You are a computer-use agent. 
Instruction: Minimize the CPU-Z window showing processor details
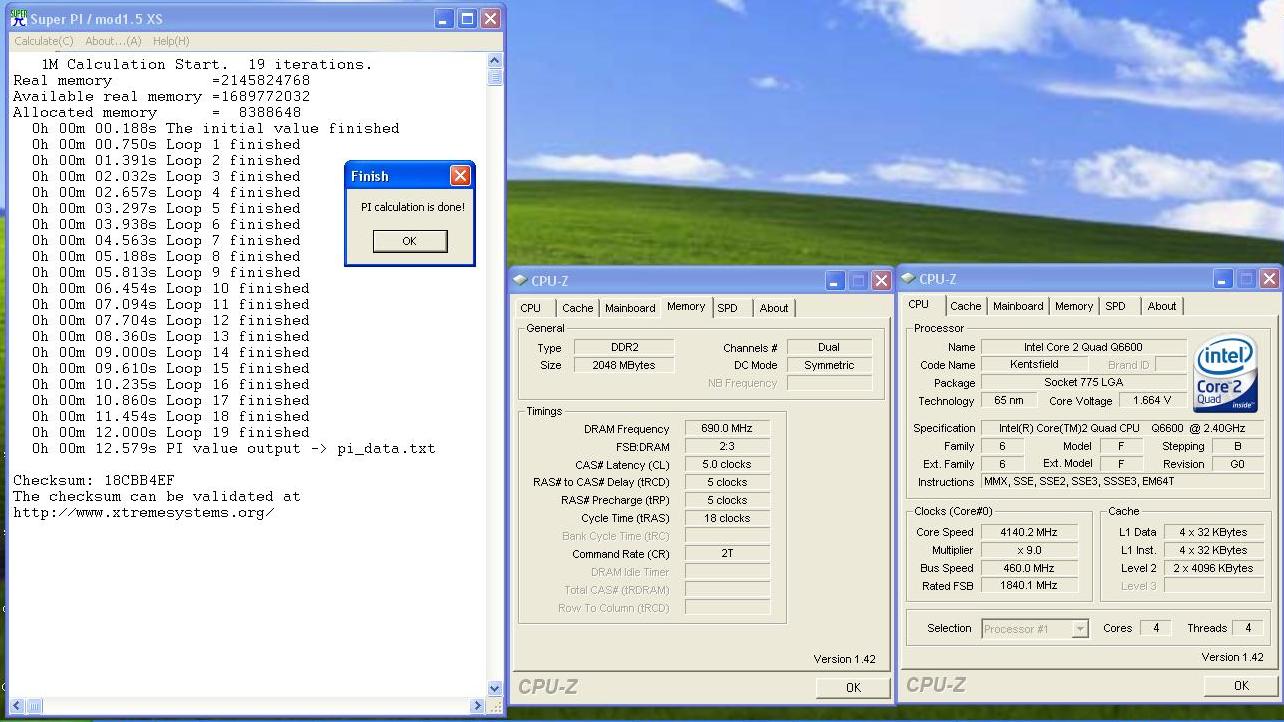coord(1223,279)
